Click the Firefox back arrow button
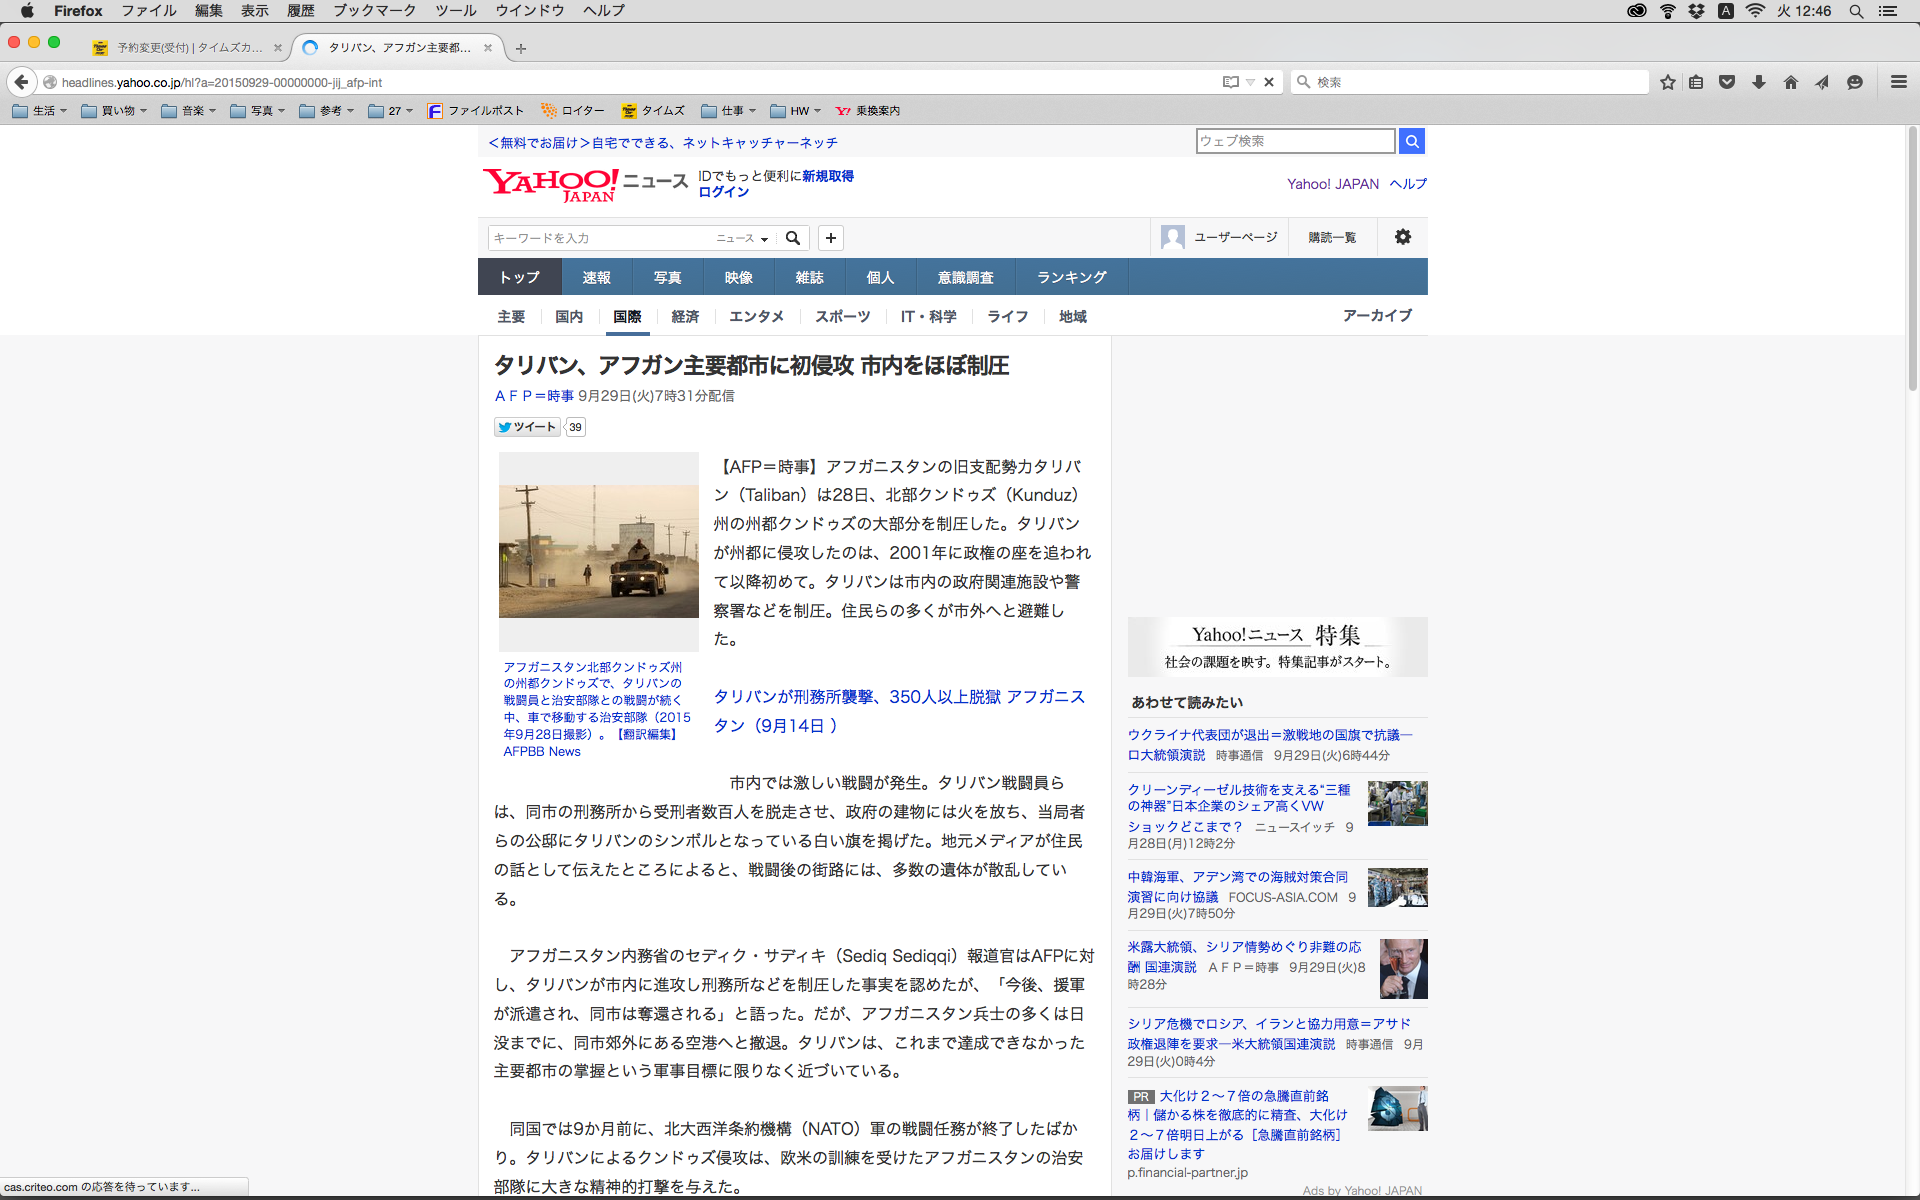Image resolution: width=1920 pixels, height=1200 pixels. tap(21, 82)
